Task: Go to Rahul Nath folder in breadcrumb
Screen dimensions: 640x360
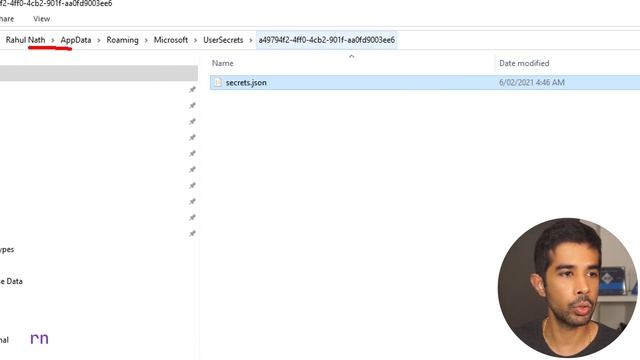Action: click(x=25, y=40)
